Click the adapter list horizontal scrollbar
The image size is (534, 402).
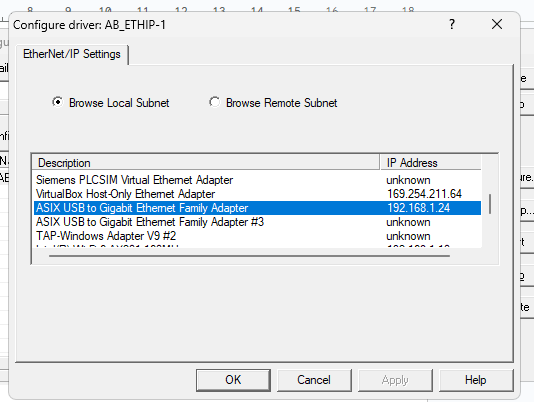click(x=249, y=256)
